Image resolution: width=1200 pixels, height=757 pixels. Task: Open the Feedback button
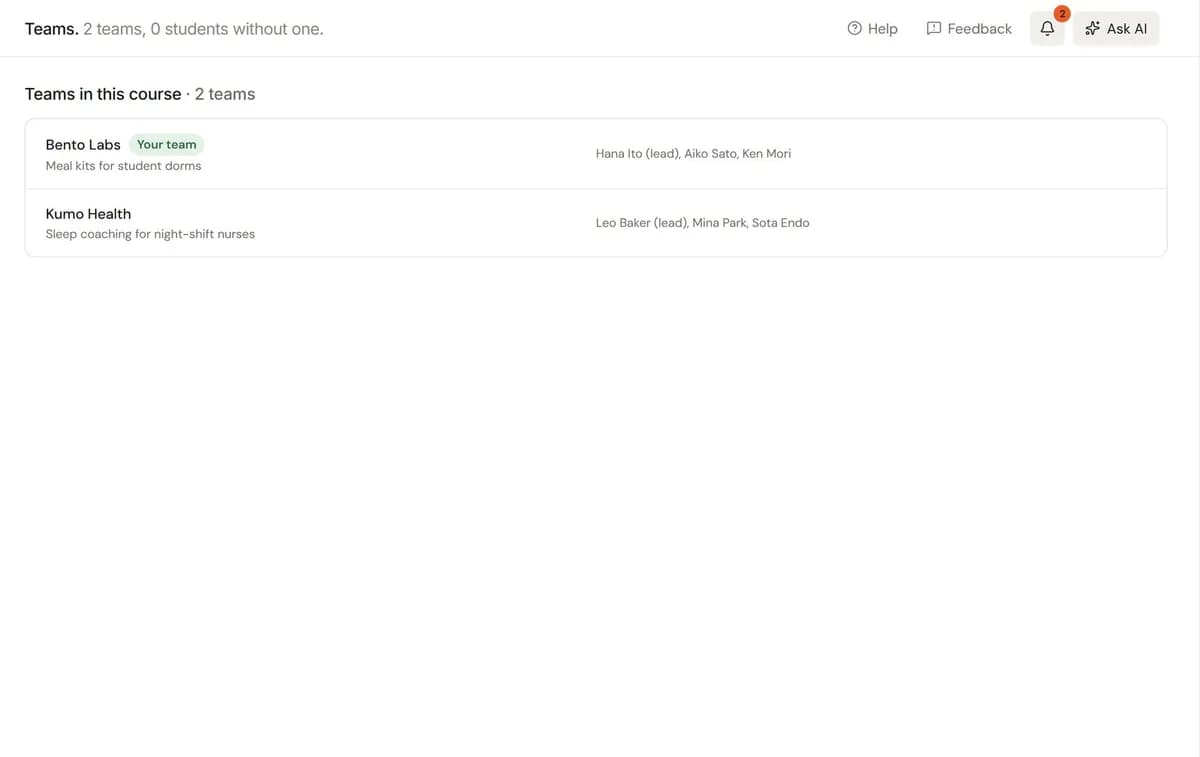click(x=969, y=29)
